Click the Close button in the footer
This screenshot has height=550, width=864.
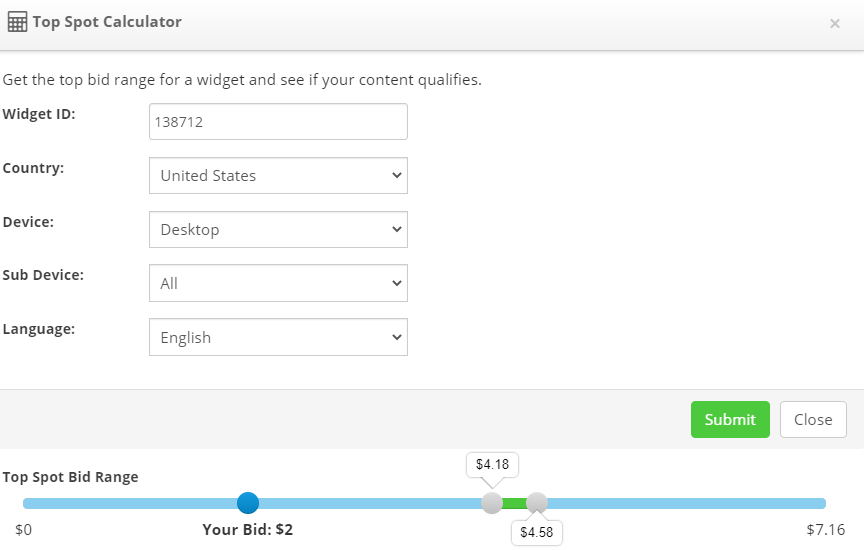813,419
